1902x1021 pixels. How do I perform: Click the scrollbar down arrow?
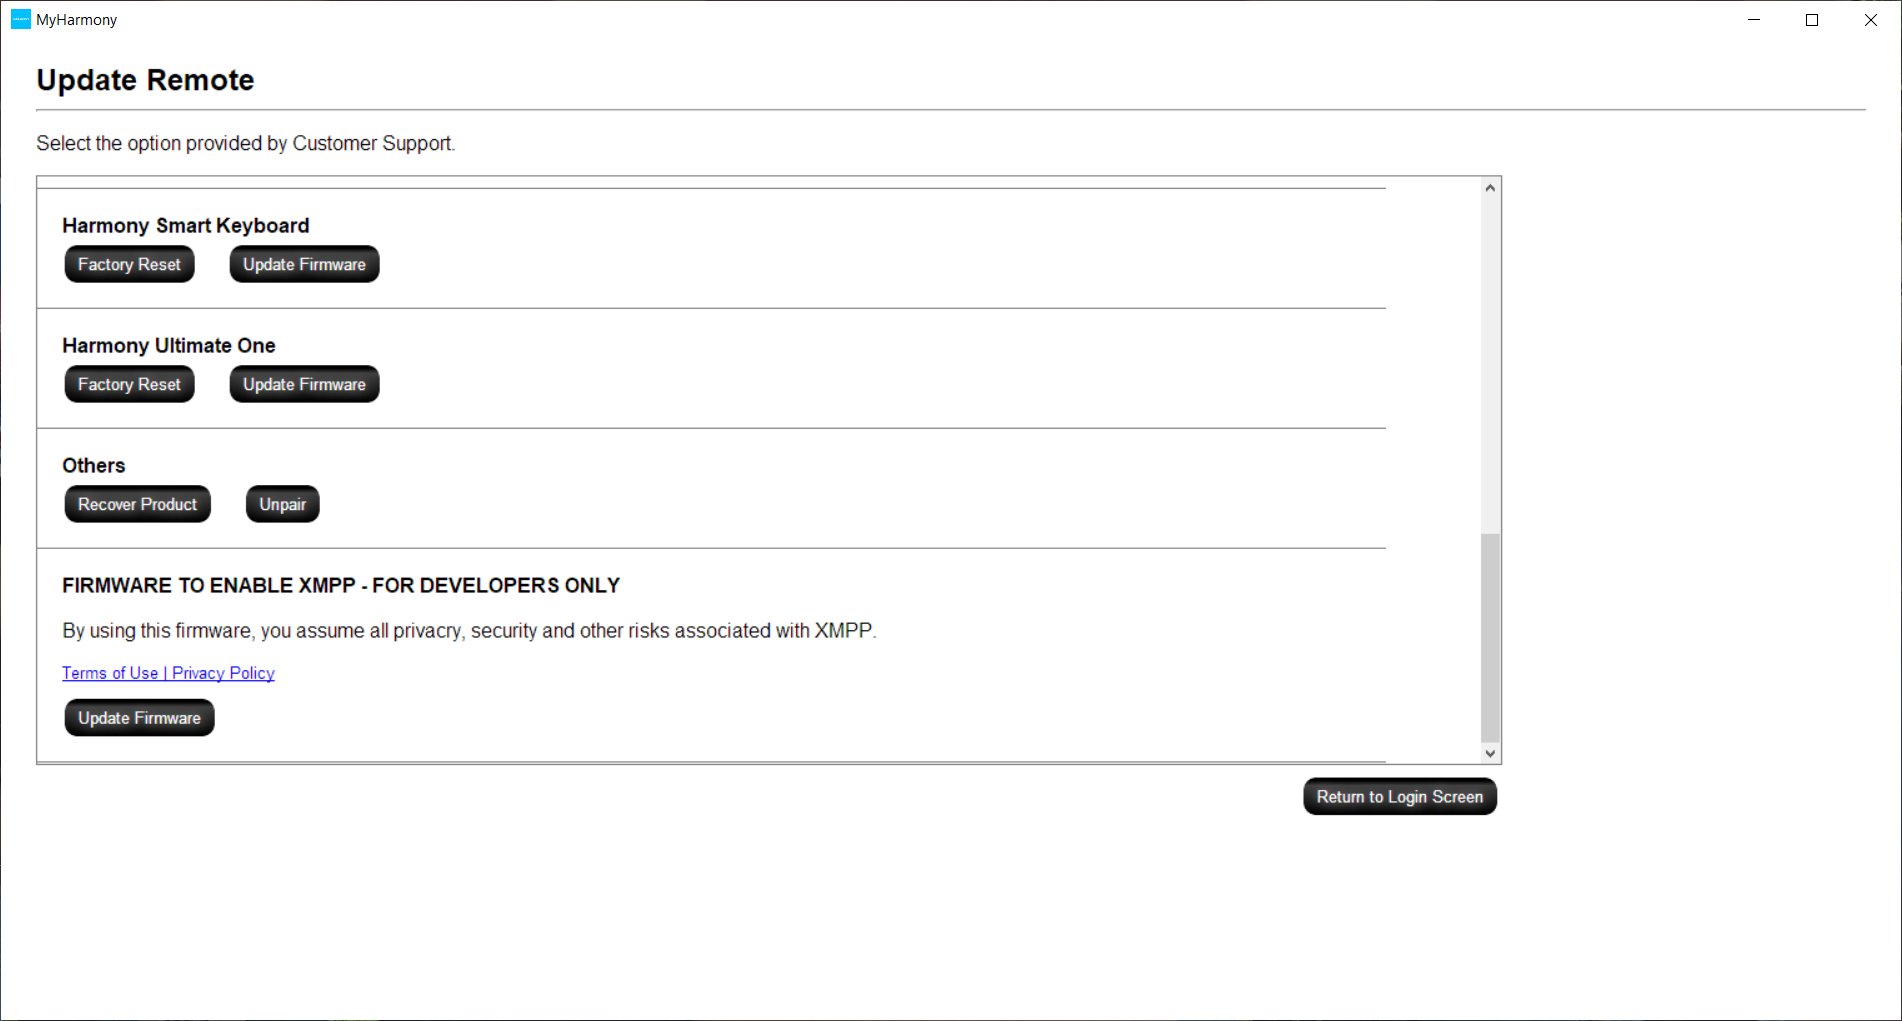tap(1490, 754)
